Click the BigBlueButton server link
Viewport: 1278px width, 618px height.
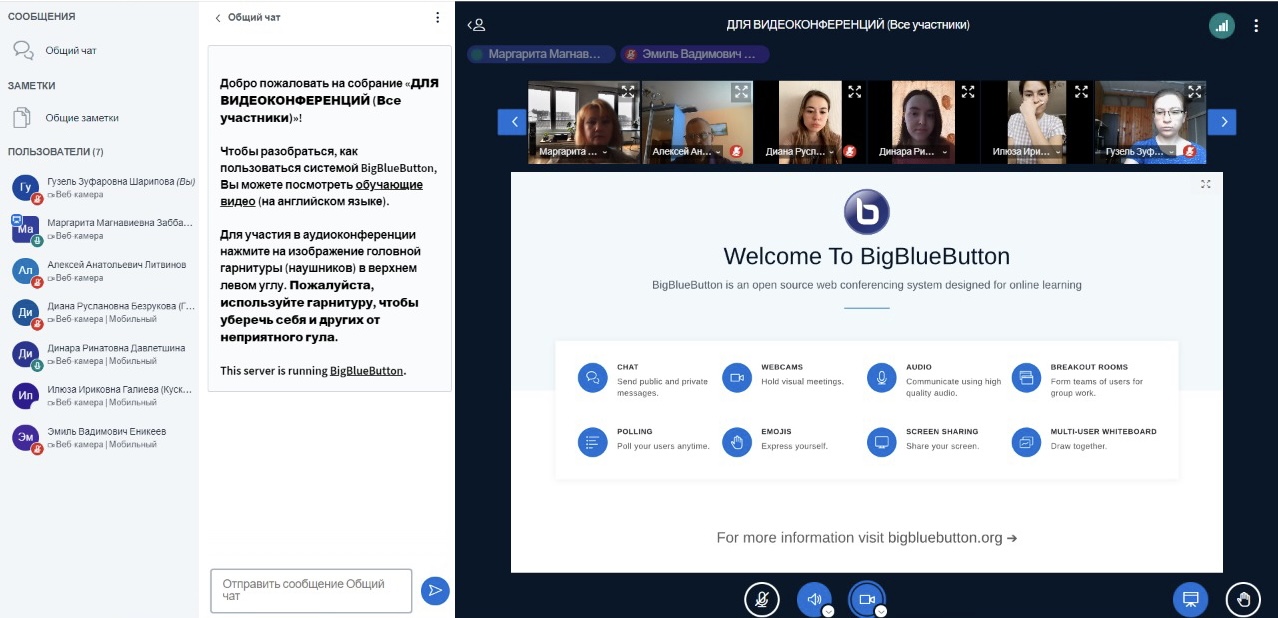tap(366, 371)
